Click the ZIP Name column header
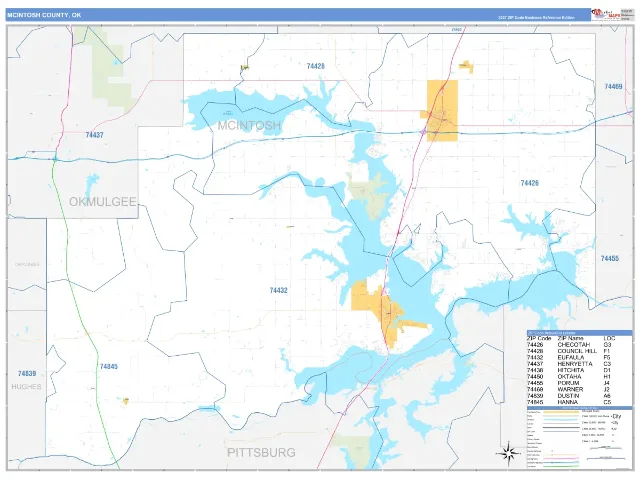The image size is (640, 480). click(x=571, y=338)
